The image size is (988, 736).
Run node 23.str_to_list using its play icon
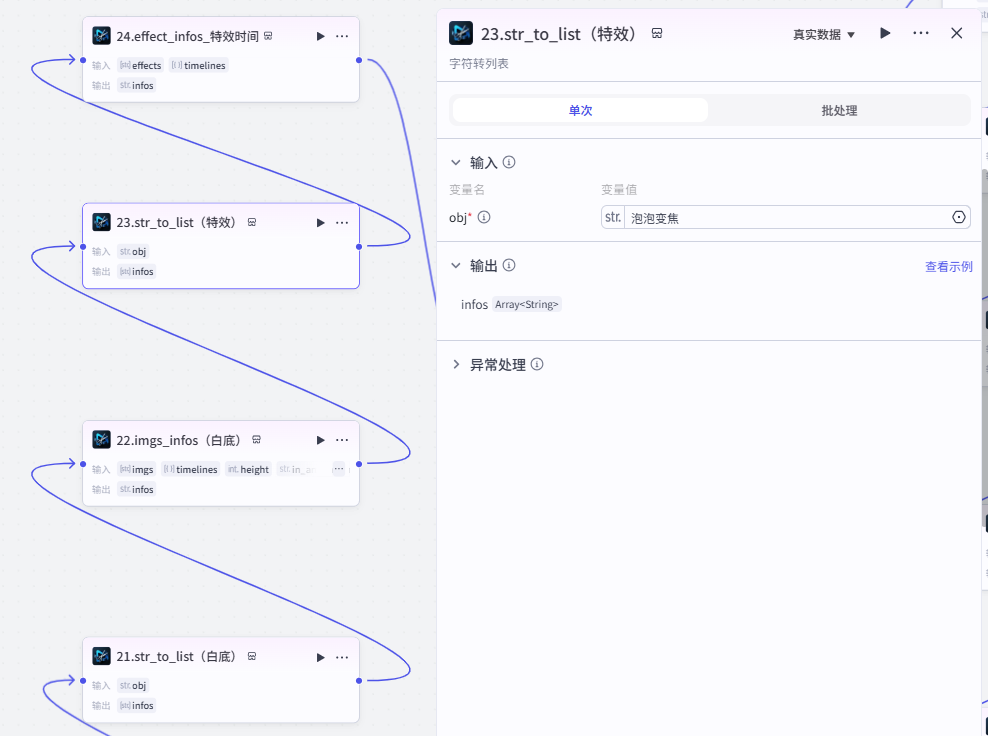320,222
